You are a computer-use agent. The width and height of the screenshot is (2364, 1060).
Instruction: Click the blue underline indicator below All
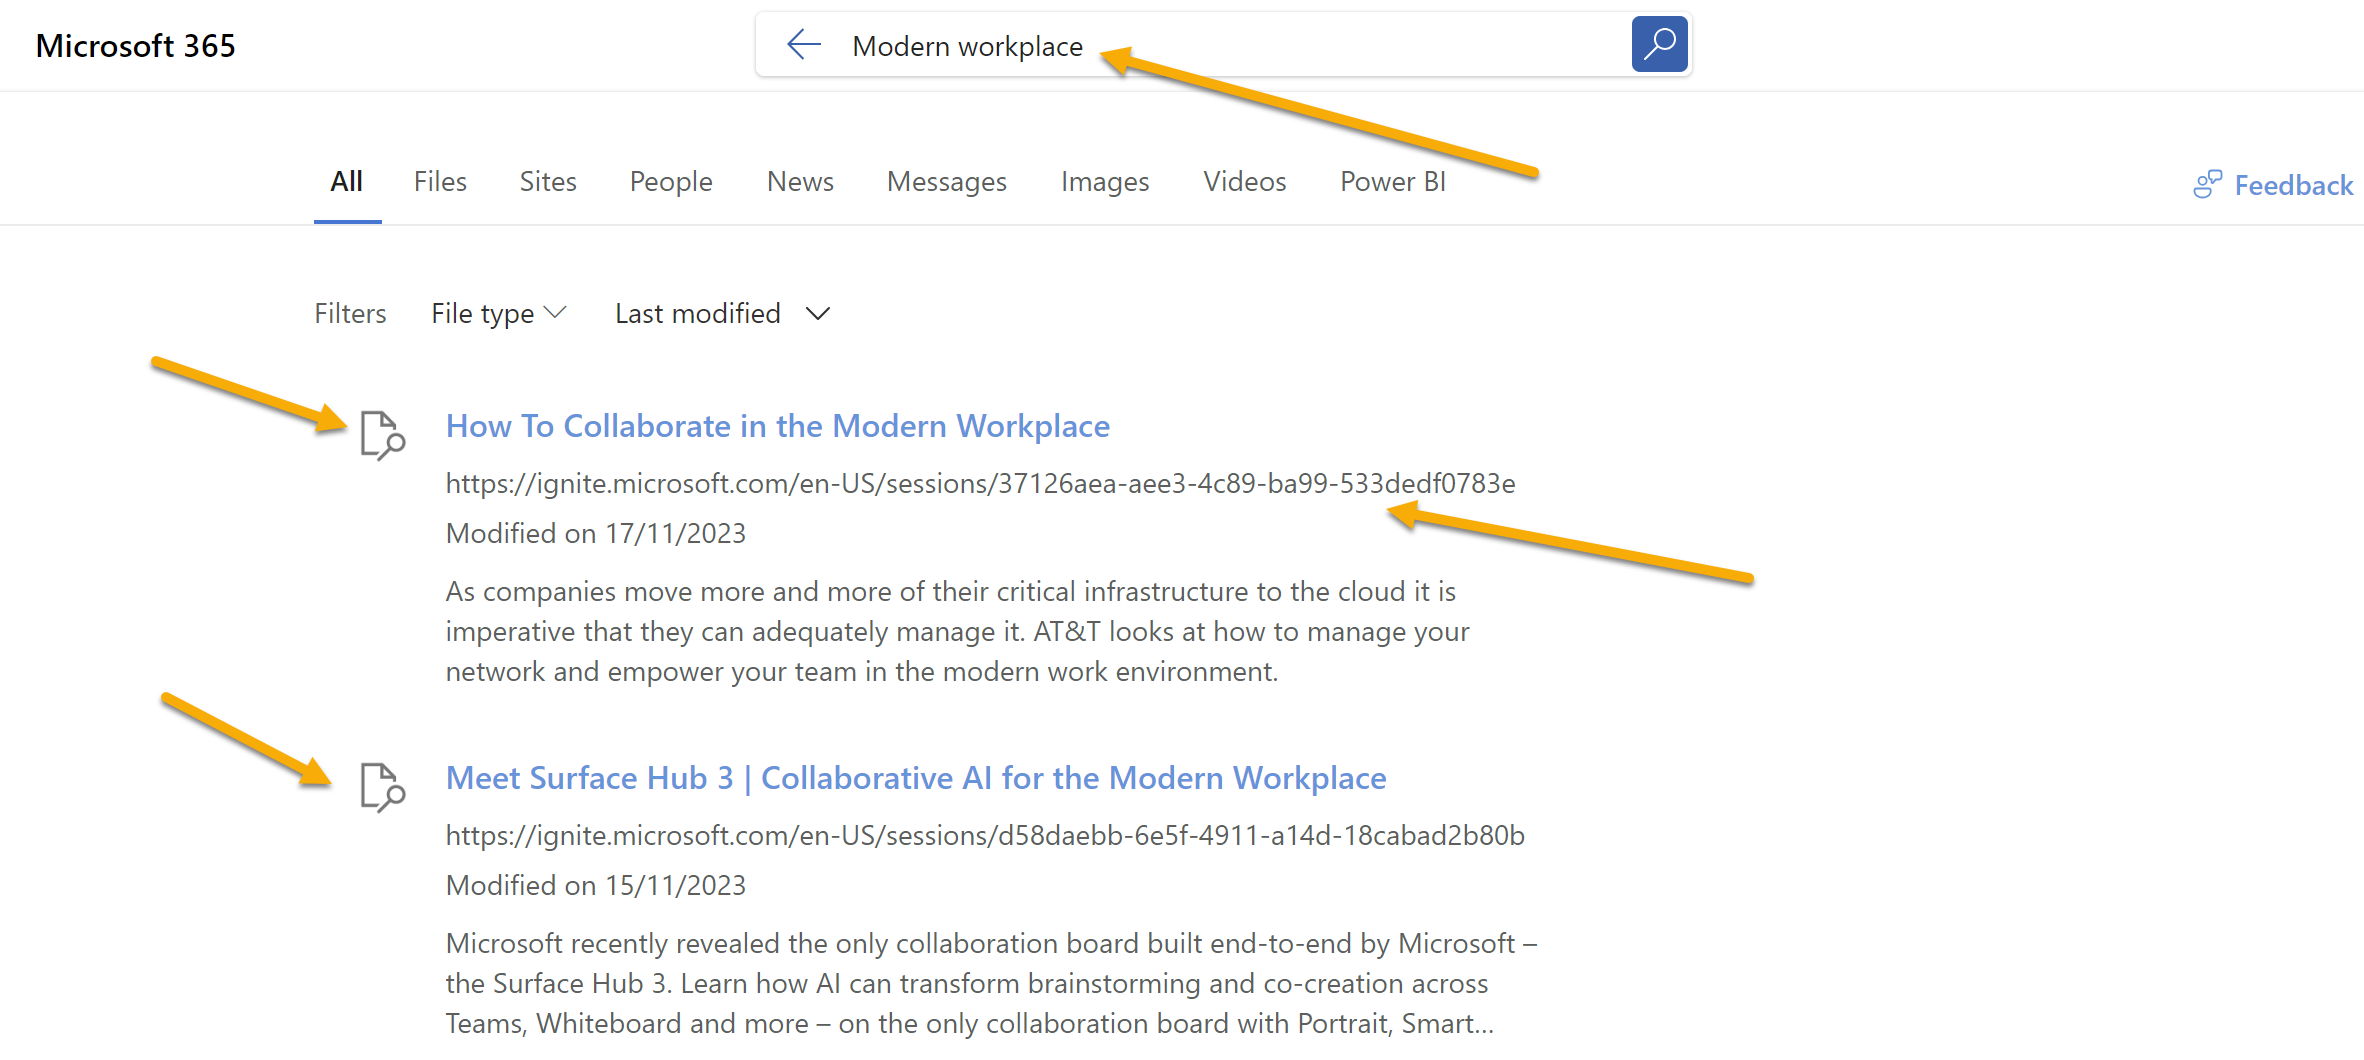tap(347, 222)
